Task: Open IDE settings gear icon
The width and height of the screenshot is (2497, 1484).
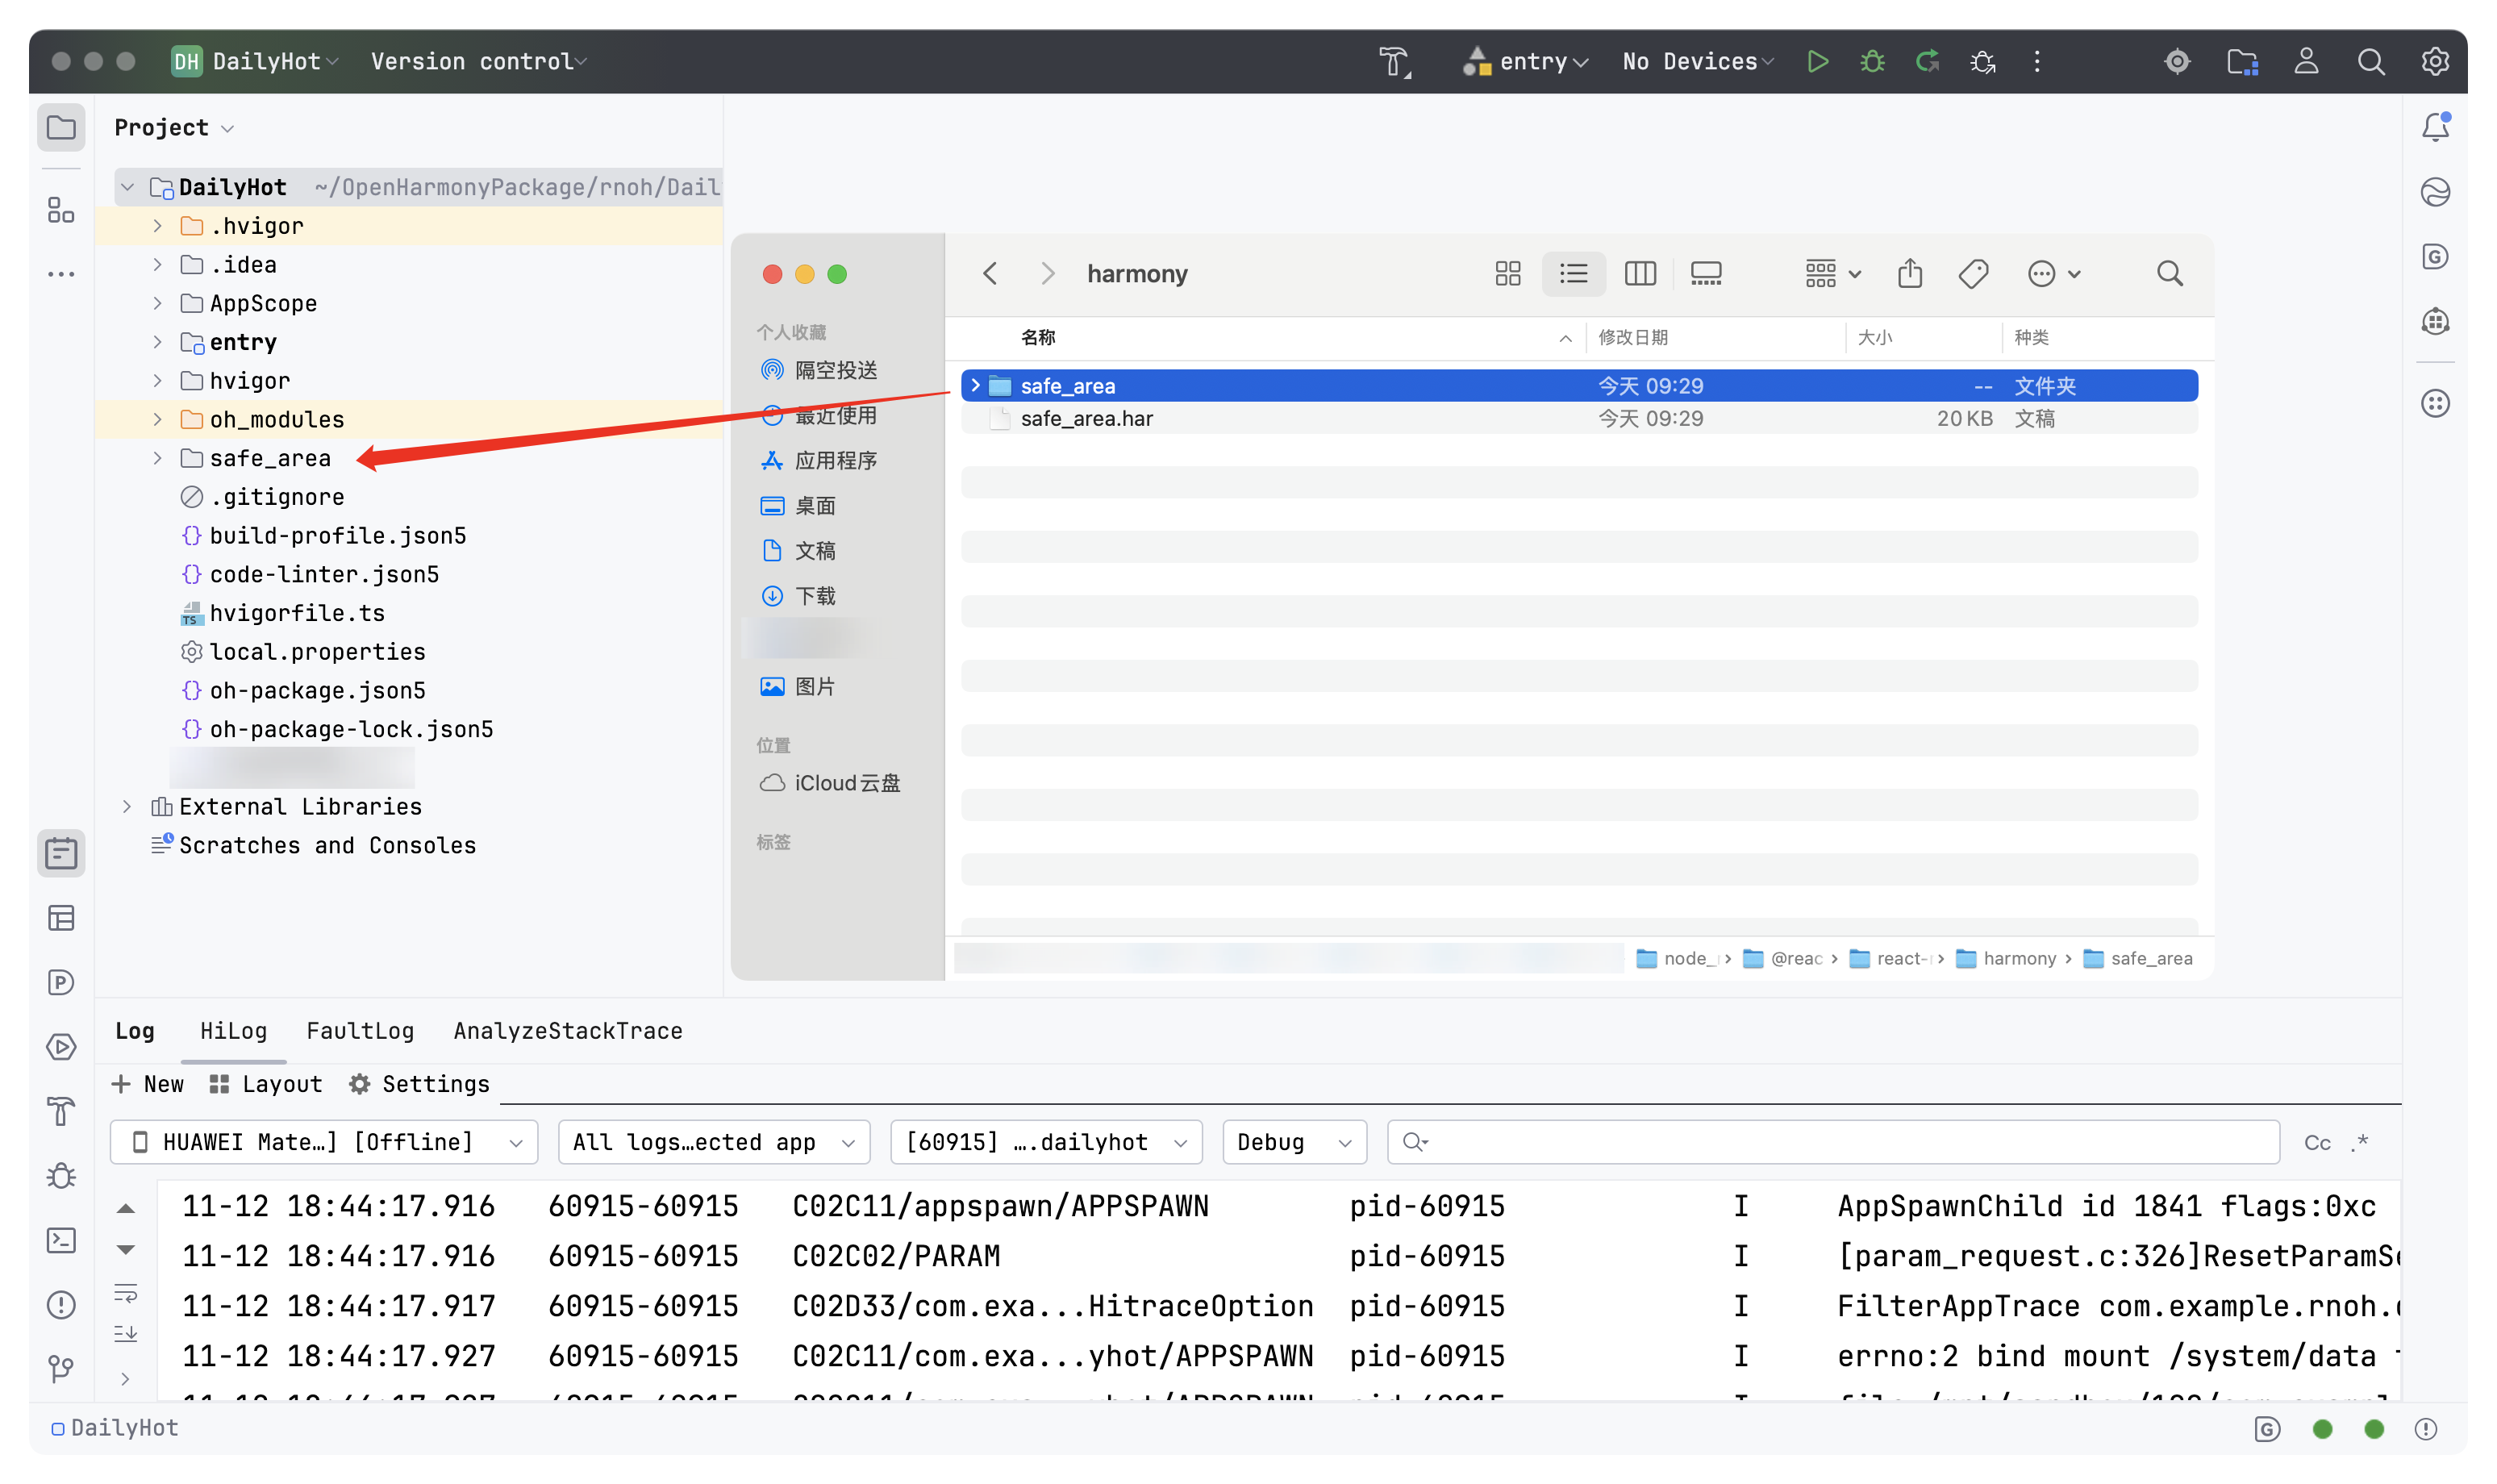Action: point(2435,61)
